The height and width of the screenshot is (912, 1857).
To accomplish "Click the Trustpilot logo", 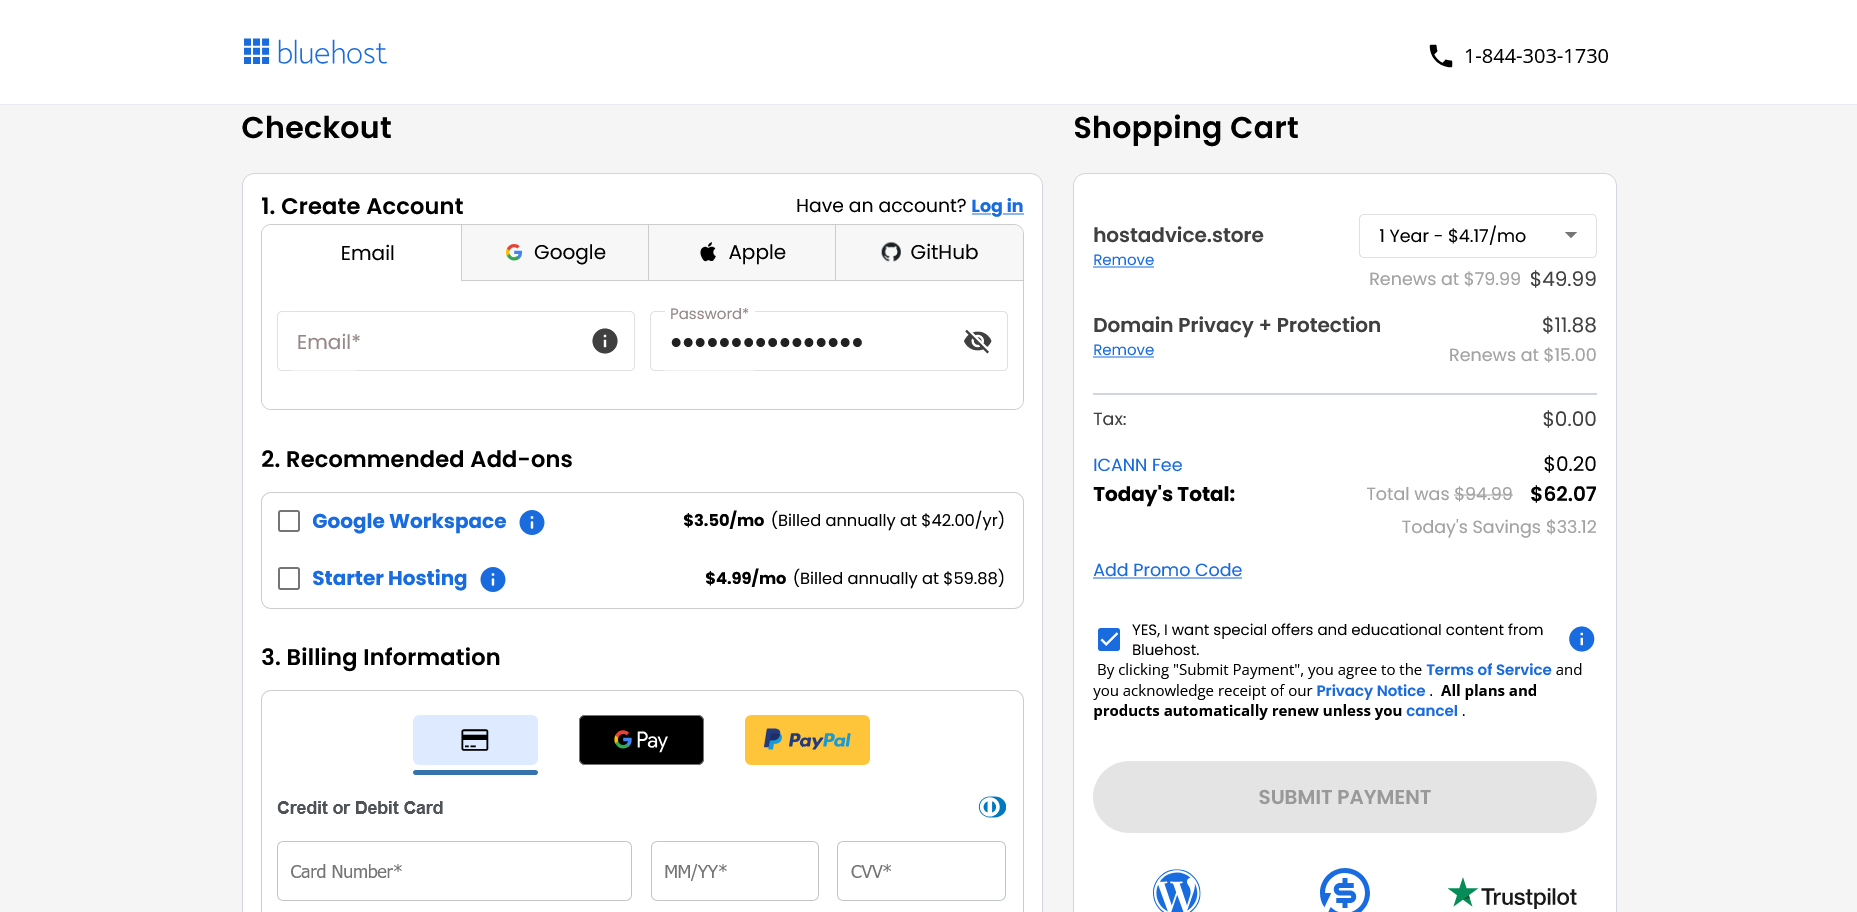I will pyautogui.click(x=1512, y=894).
